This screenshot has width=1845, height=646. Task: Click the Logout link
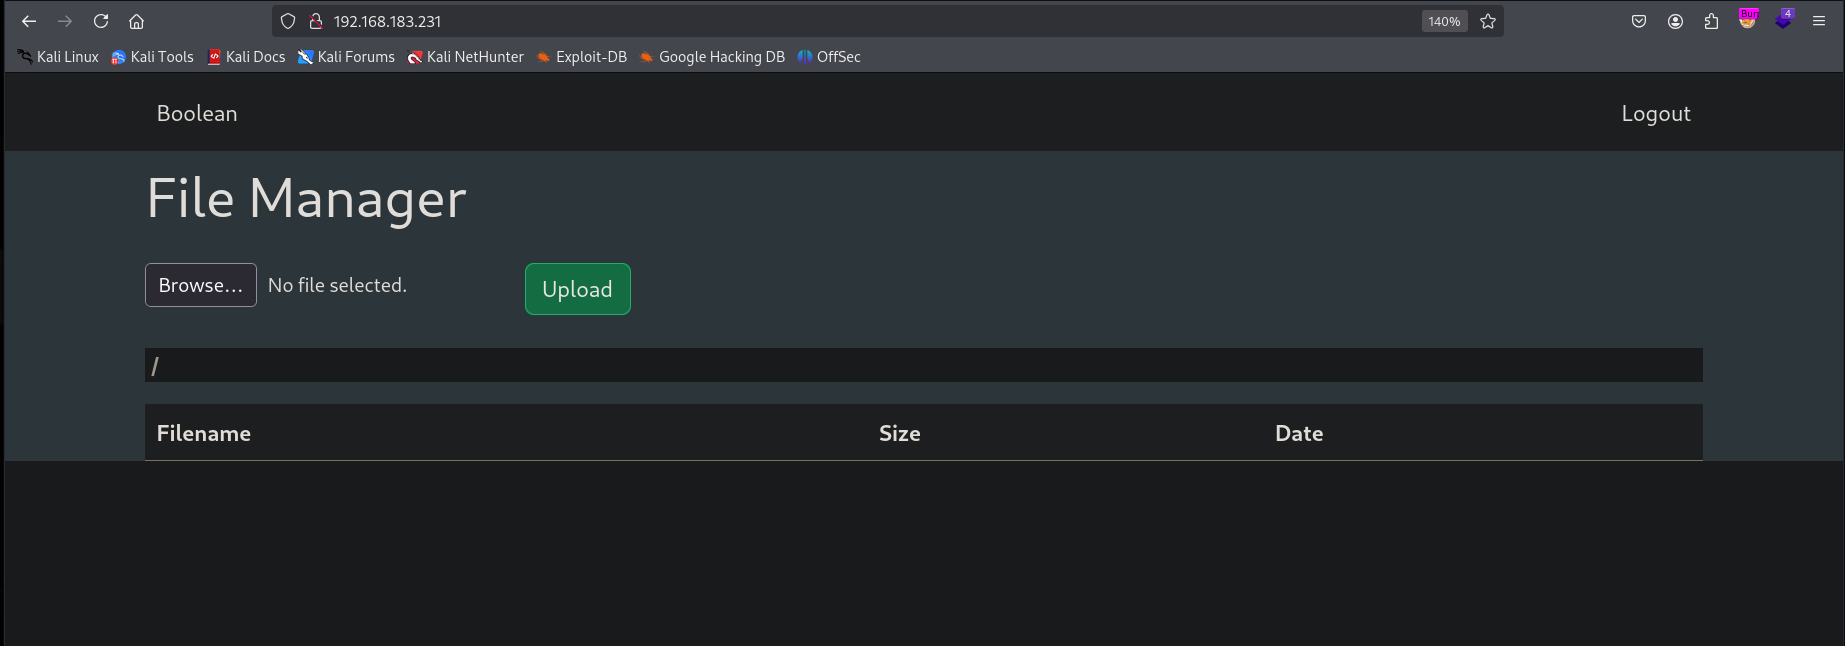[1655, 114]
